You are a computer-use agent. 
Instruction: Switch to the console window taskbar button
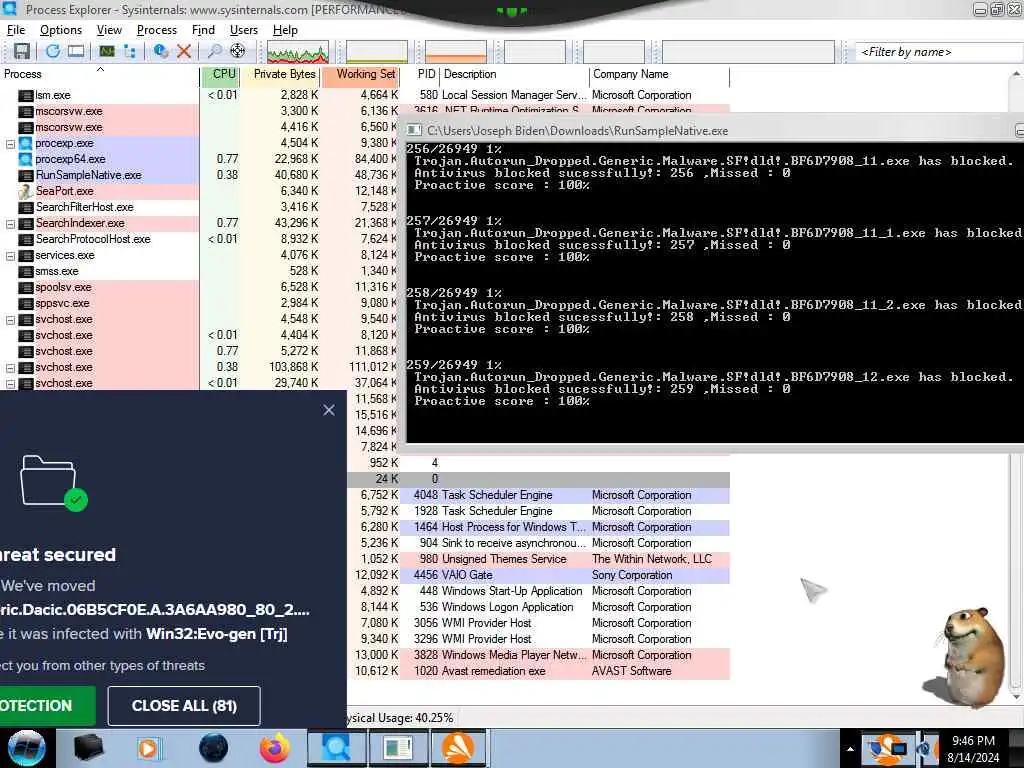398,748
